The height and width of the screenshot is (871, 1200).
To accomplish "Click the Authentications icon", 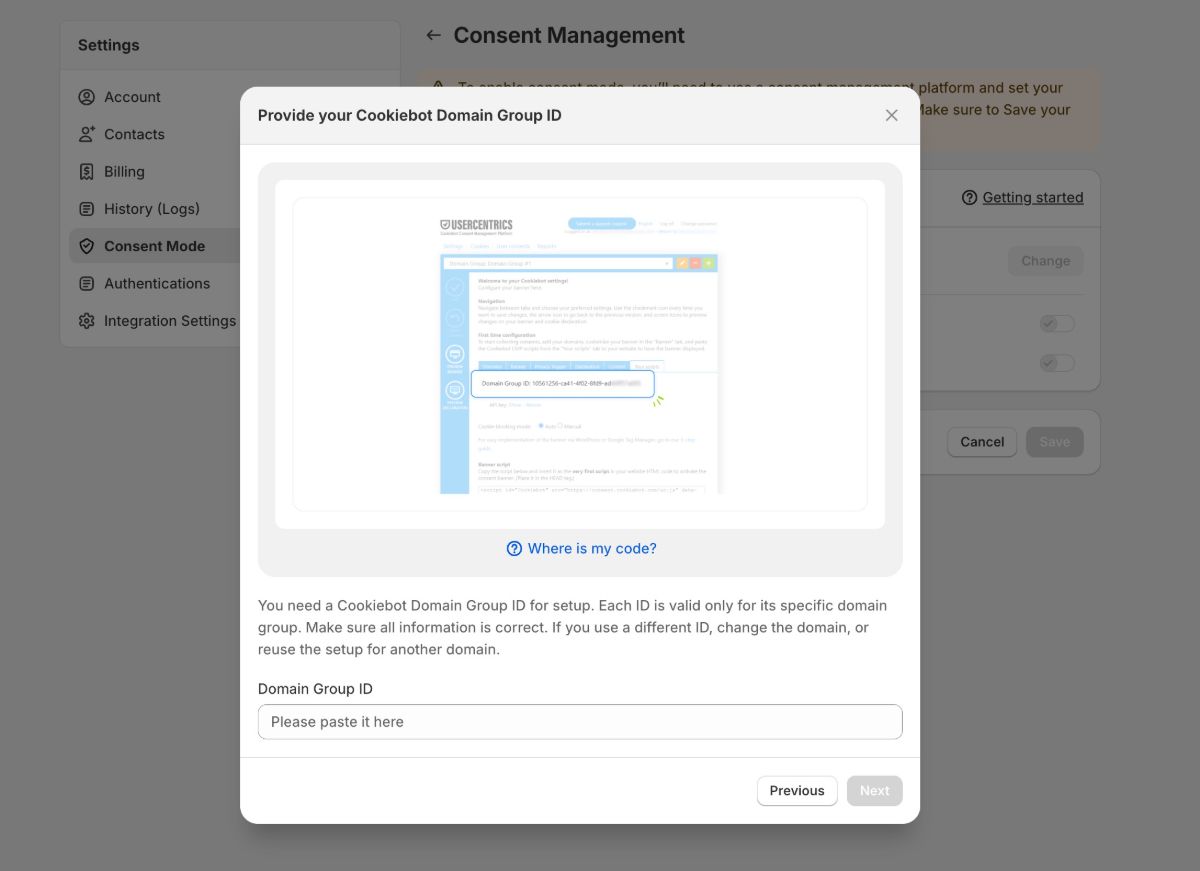I will coord(87,284).
